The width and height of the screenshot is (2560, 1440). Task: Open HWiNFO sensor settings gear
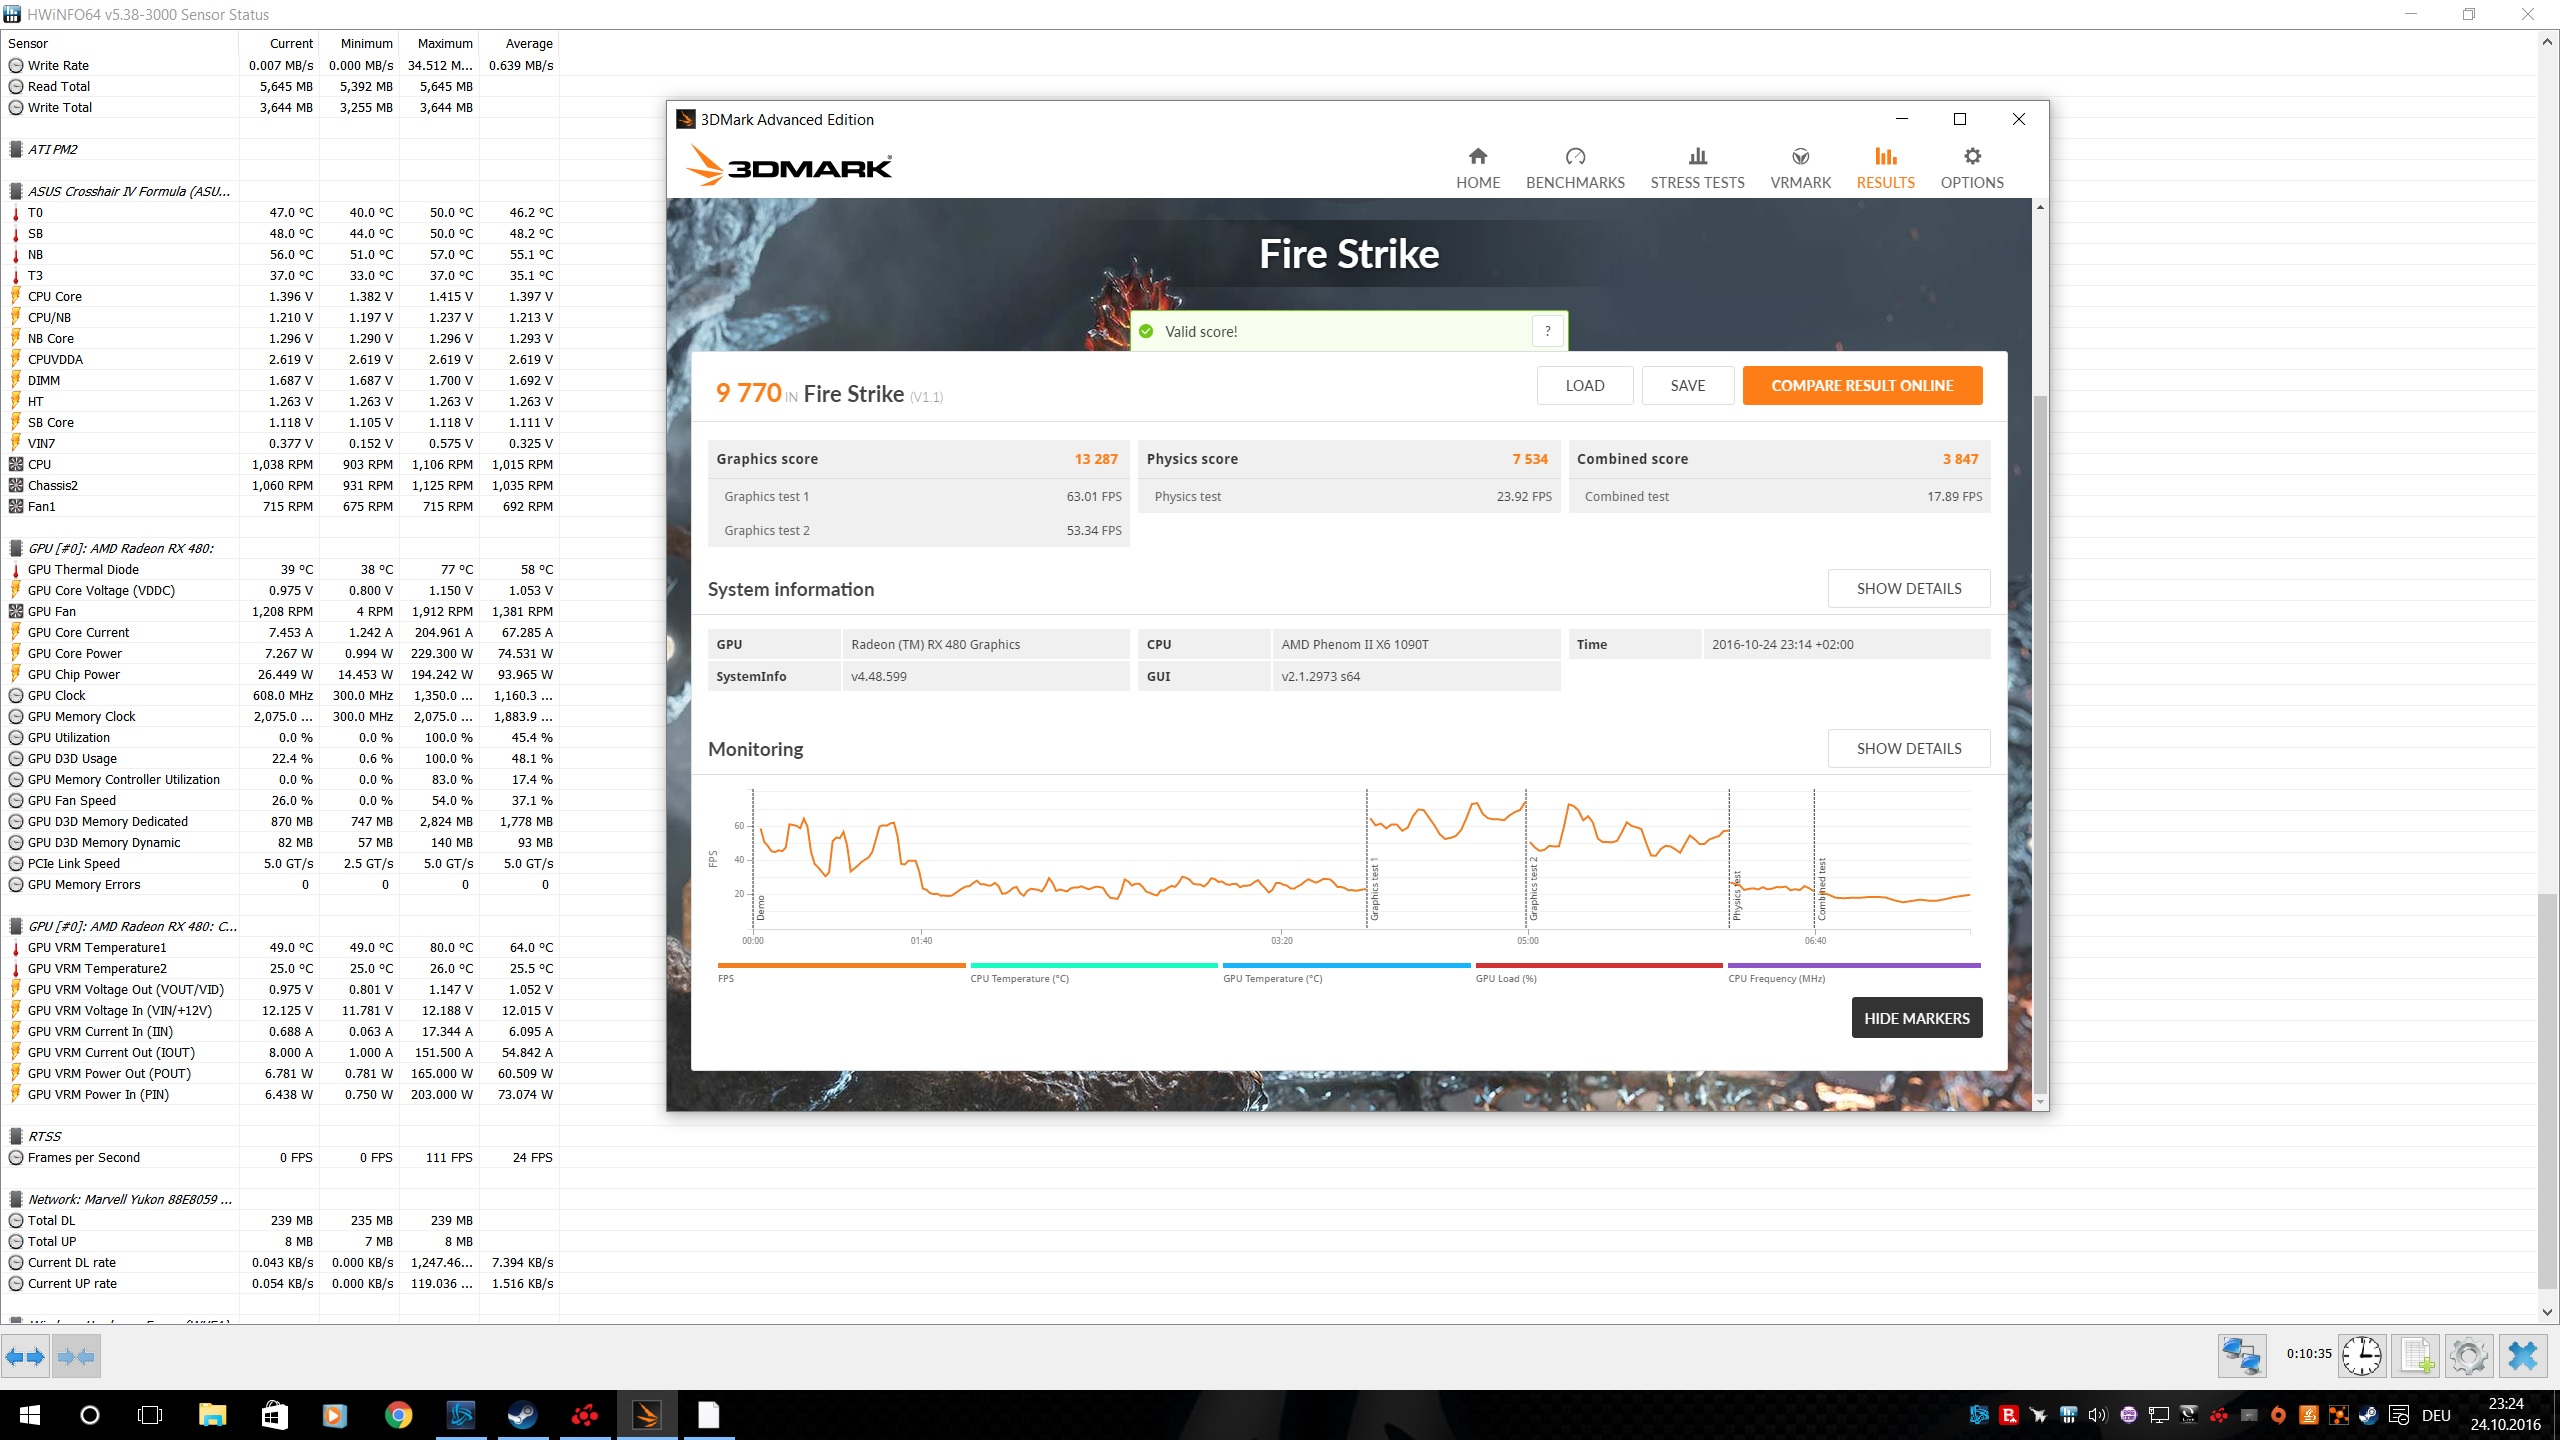point(2469,1356)
